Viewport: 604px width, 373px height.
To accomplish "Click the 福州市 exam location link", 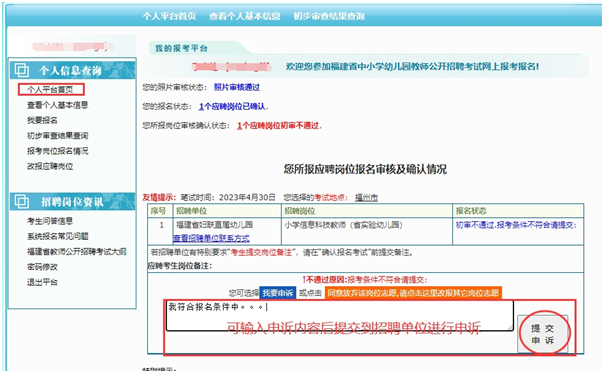I will 366,198.
